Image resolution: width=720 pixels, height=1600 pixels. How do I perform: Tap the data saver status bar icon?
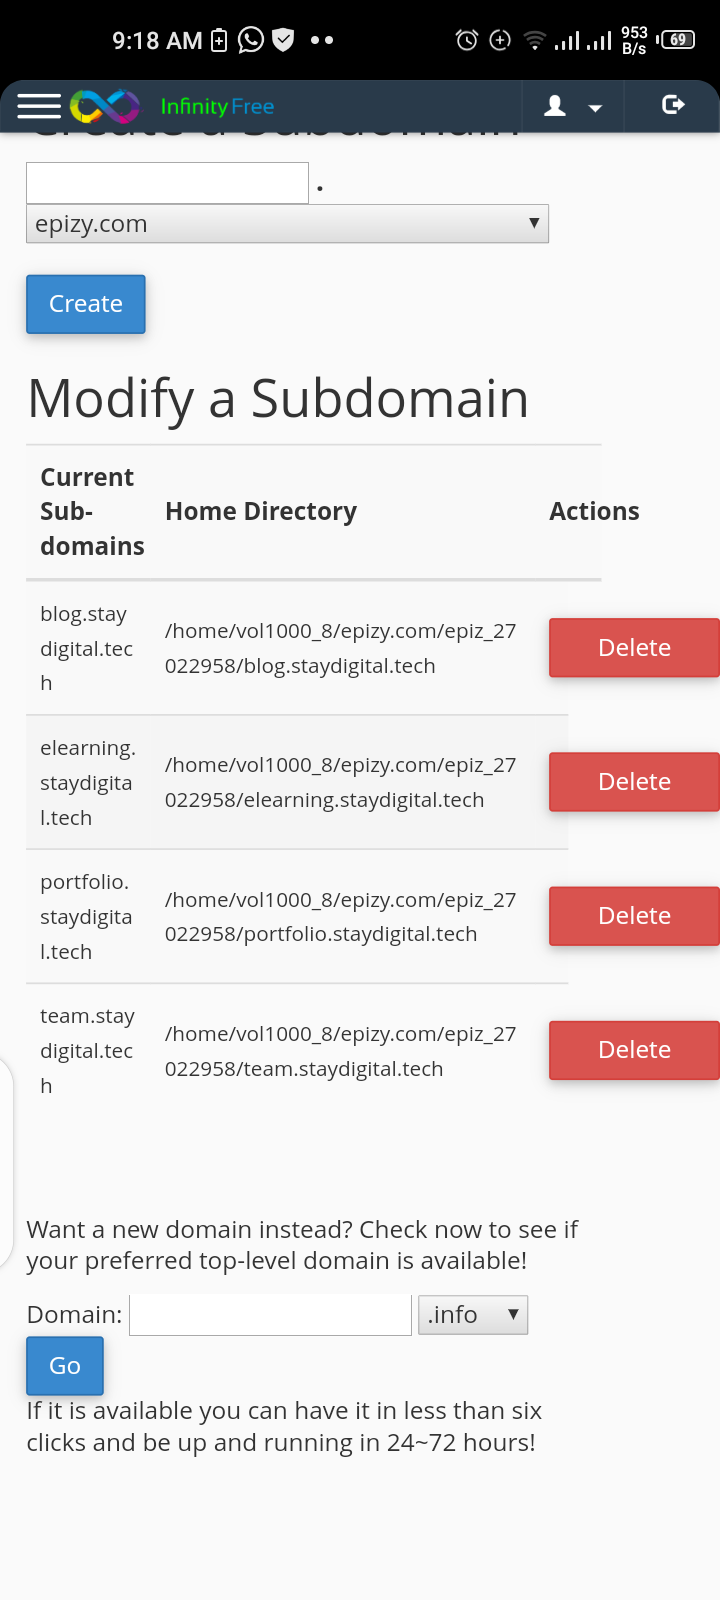coord(499,40)
